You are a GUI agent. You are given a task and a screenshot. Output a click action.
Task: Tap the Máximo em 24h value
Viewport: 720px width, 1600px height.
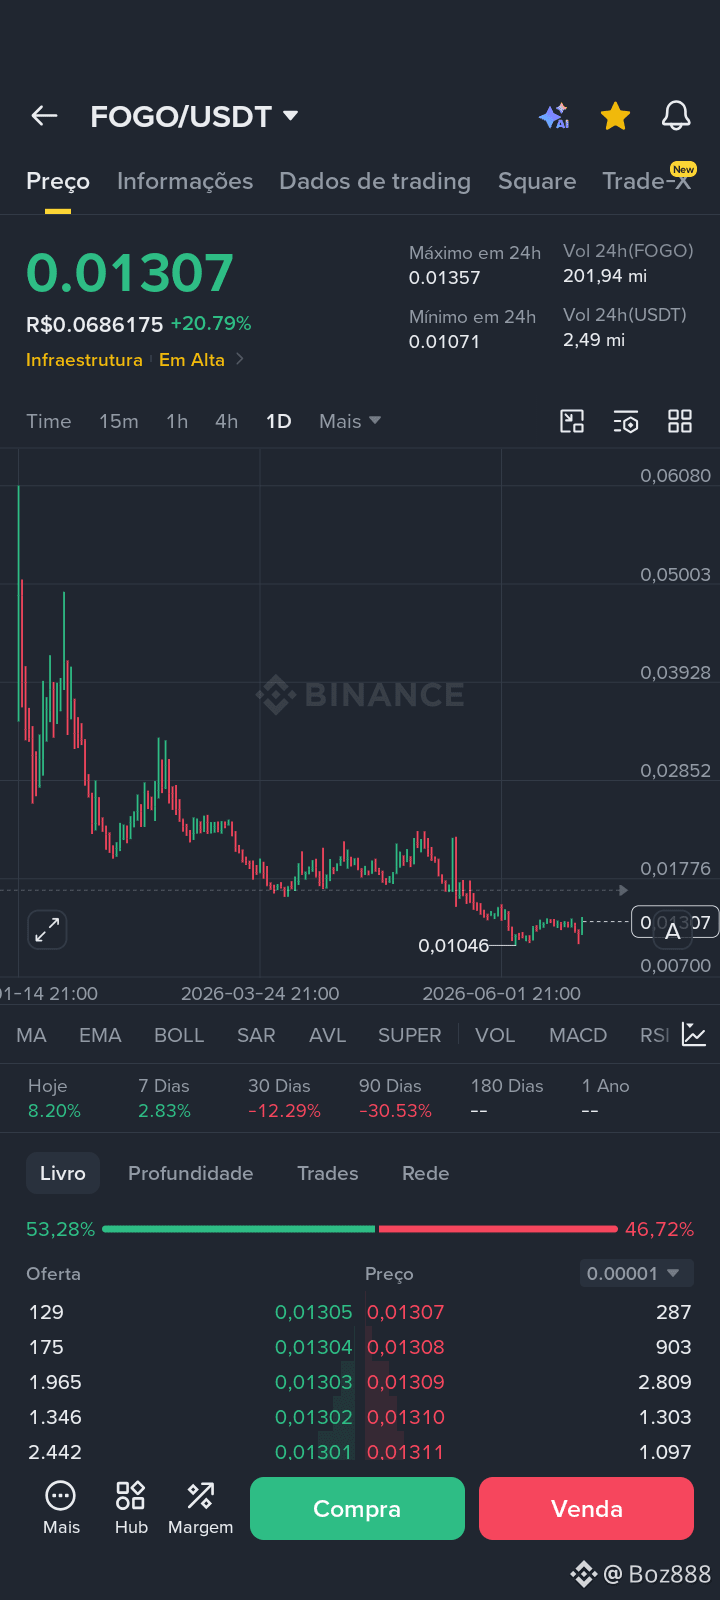[x=445, y=278]
